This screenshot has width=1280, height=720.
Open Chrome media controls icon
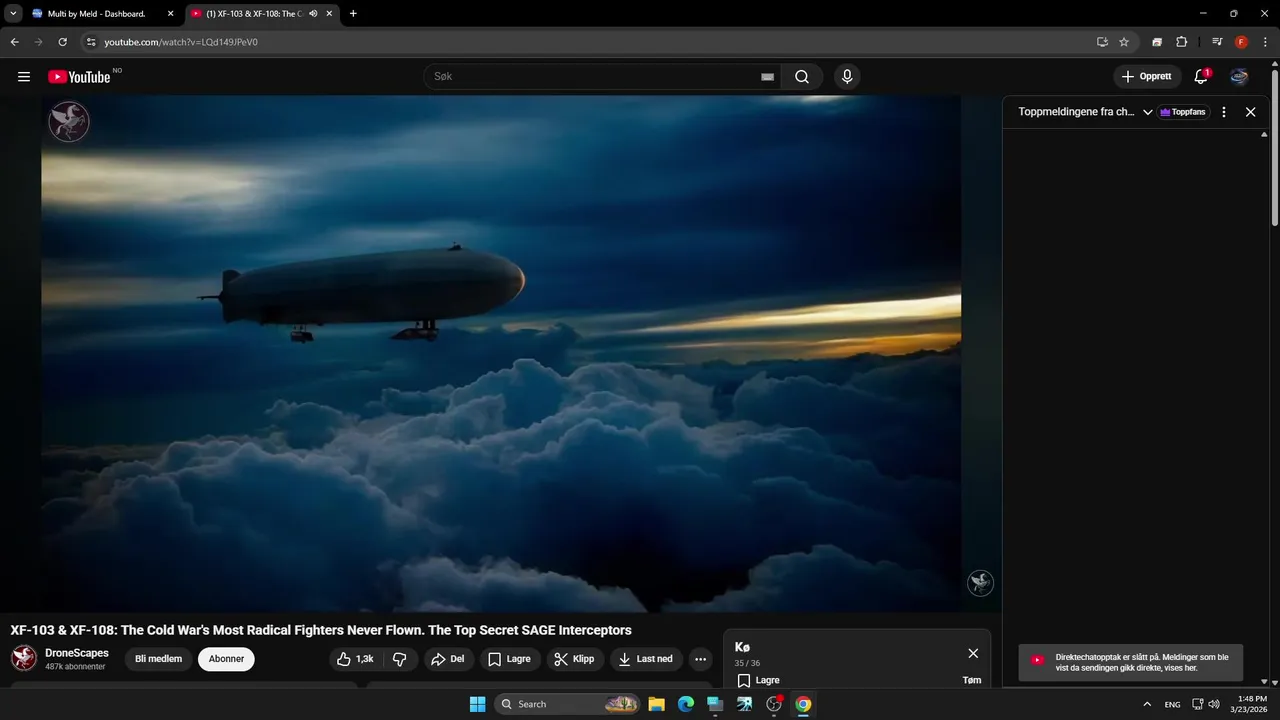coord(1217,42)
